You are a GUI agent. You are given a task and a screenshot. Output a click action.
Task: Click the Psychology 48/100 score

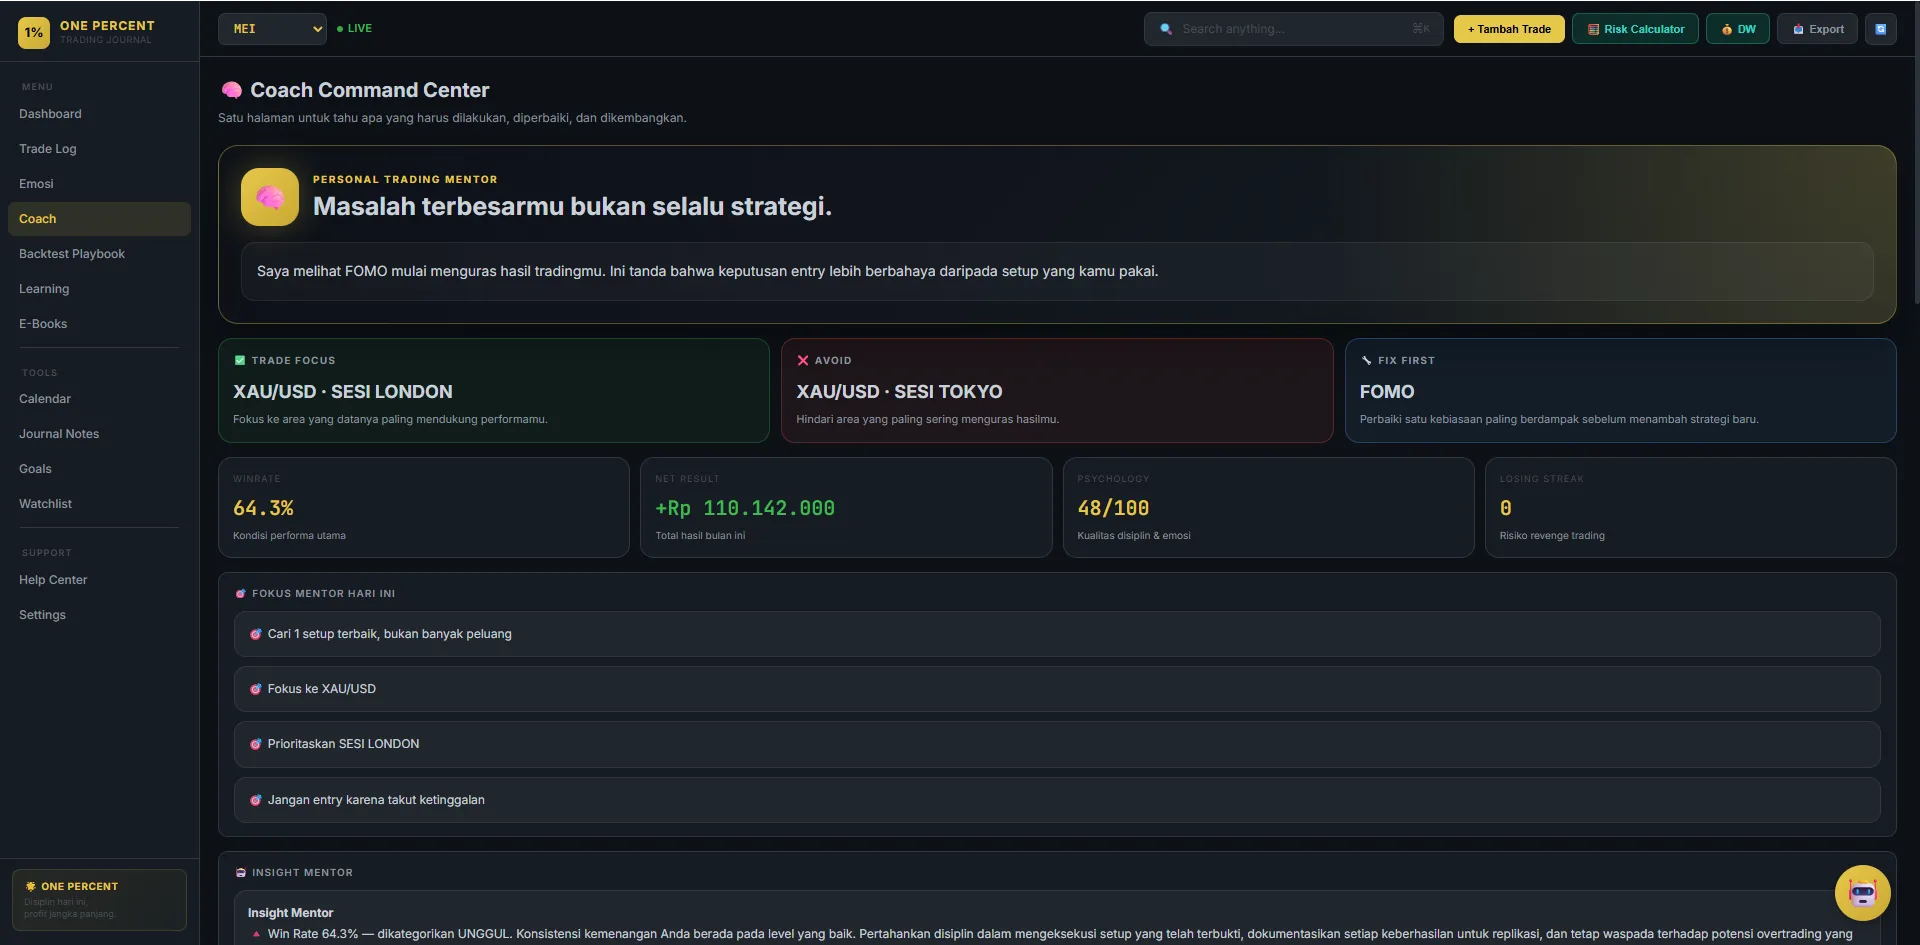click(x=1113, y=508)
